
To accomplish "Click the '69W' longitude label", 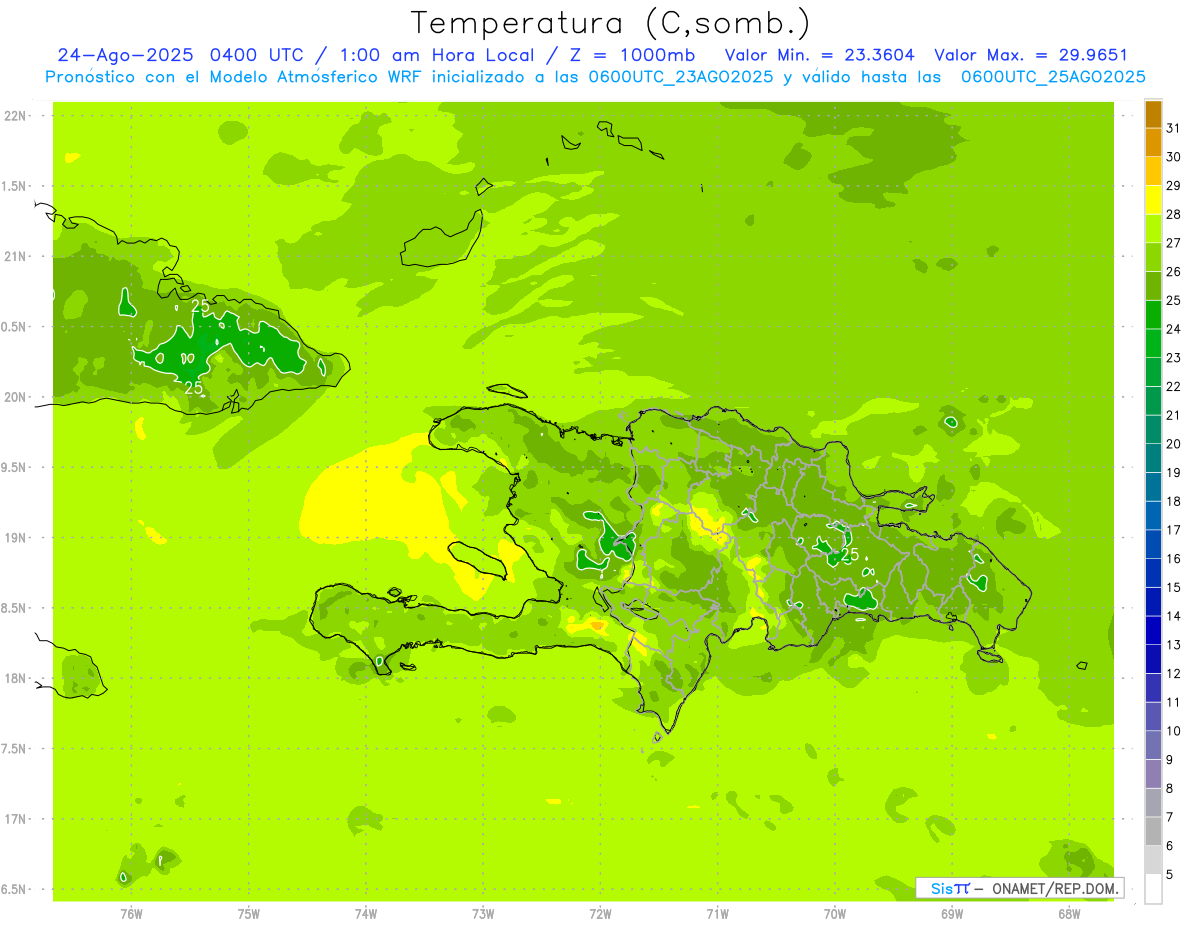I will tap(952, 913).
